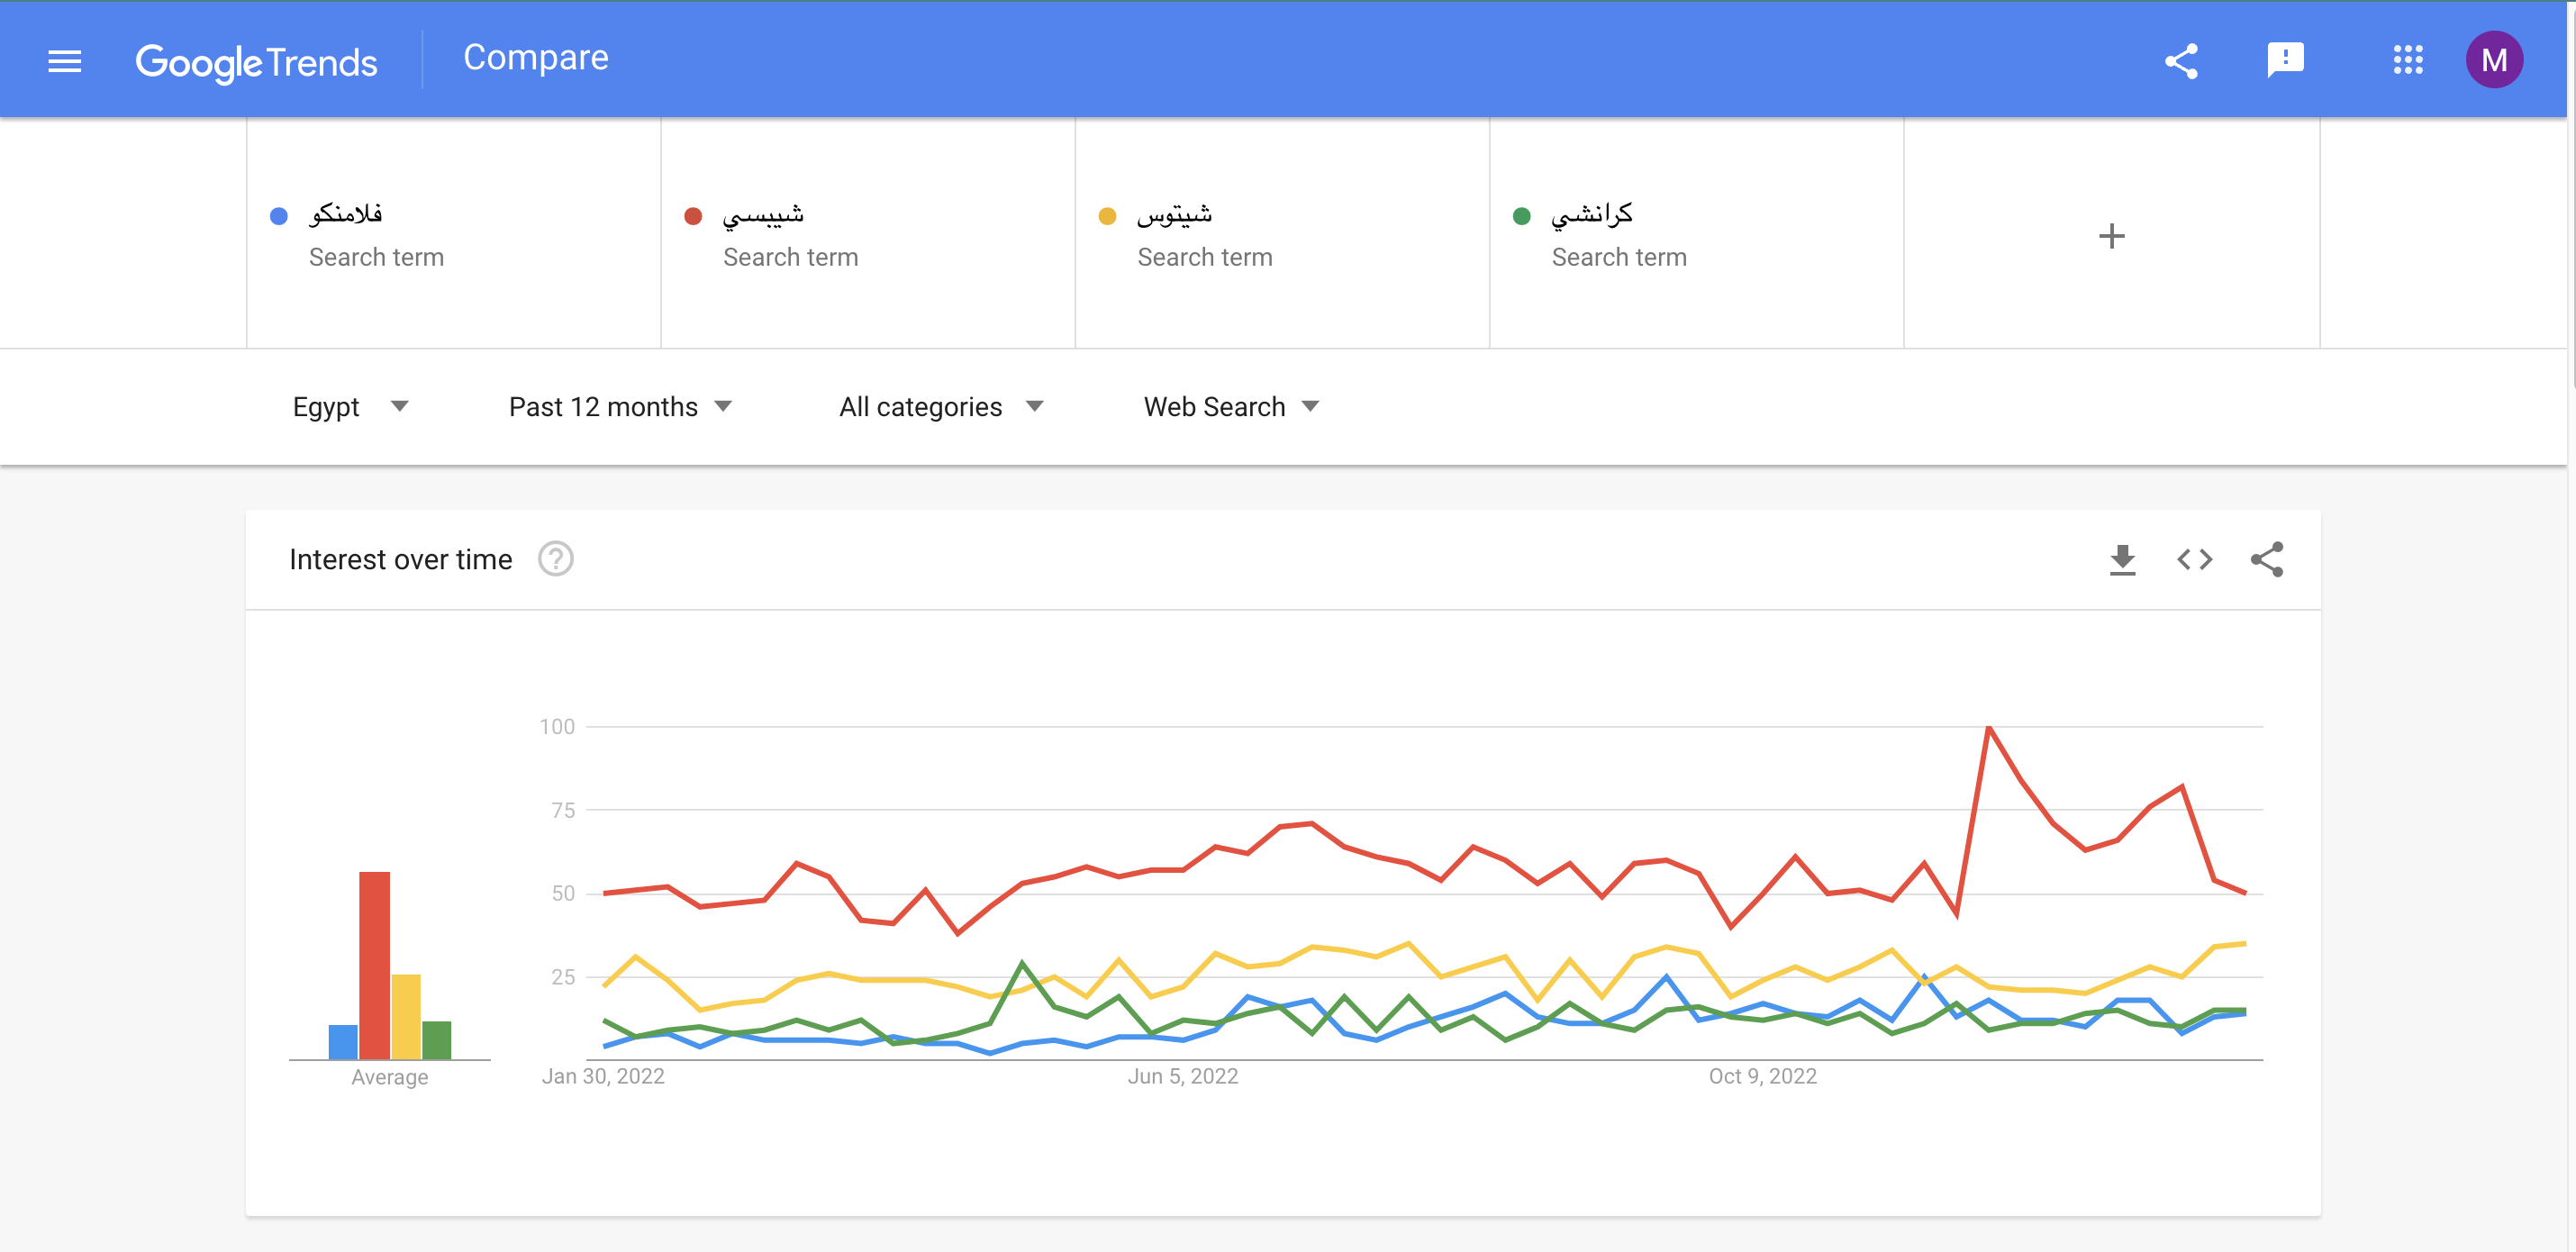Download the Interest over time CSV
This screenshot has width=2576, height=1252.
(x=2122, y=559)
